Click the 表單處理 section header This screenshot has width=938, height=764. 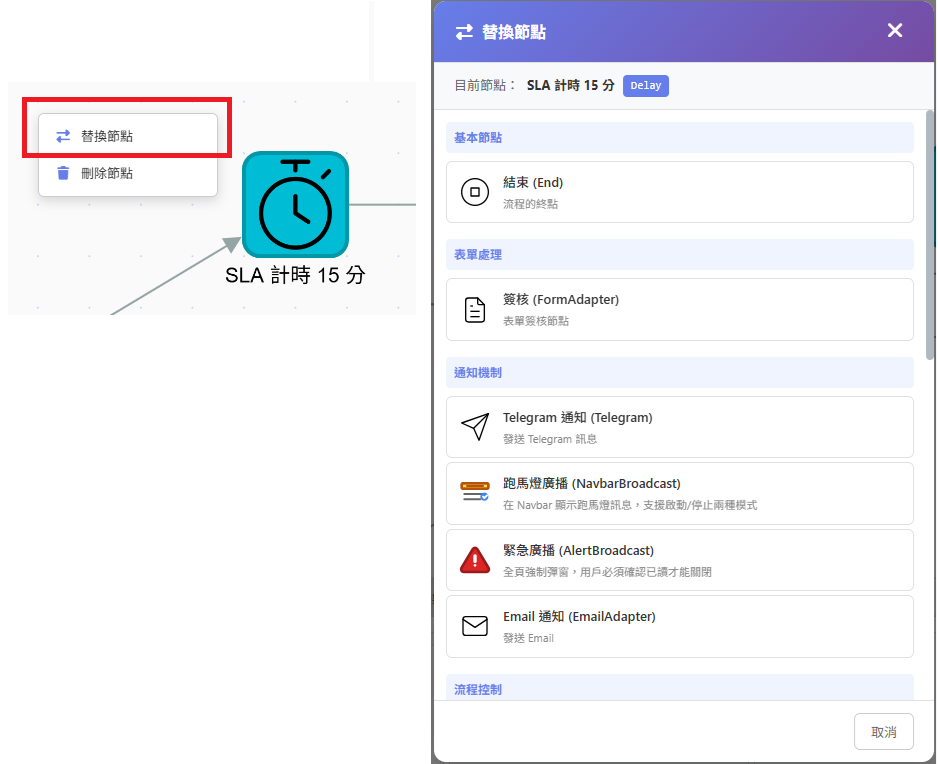(x=680, y=255)
